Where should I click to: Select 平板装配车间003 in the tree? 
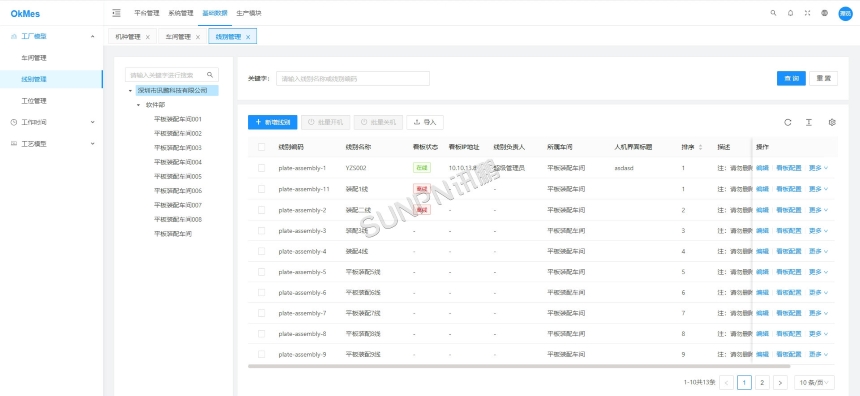[178, 148]
